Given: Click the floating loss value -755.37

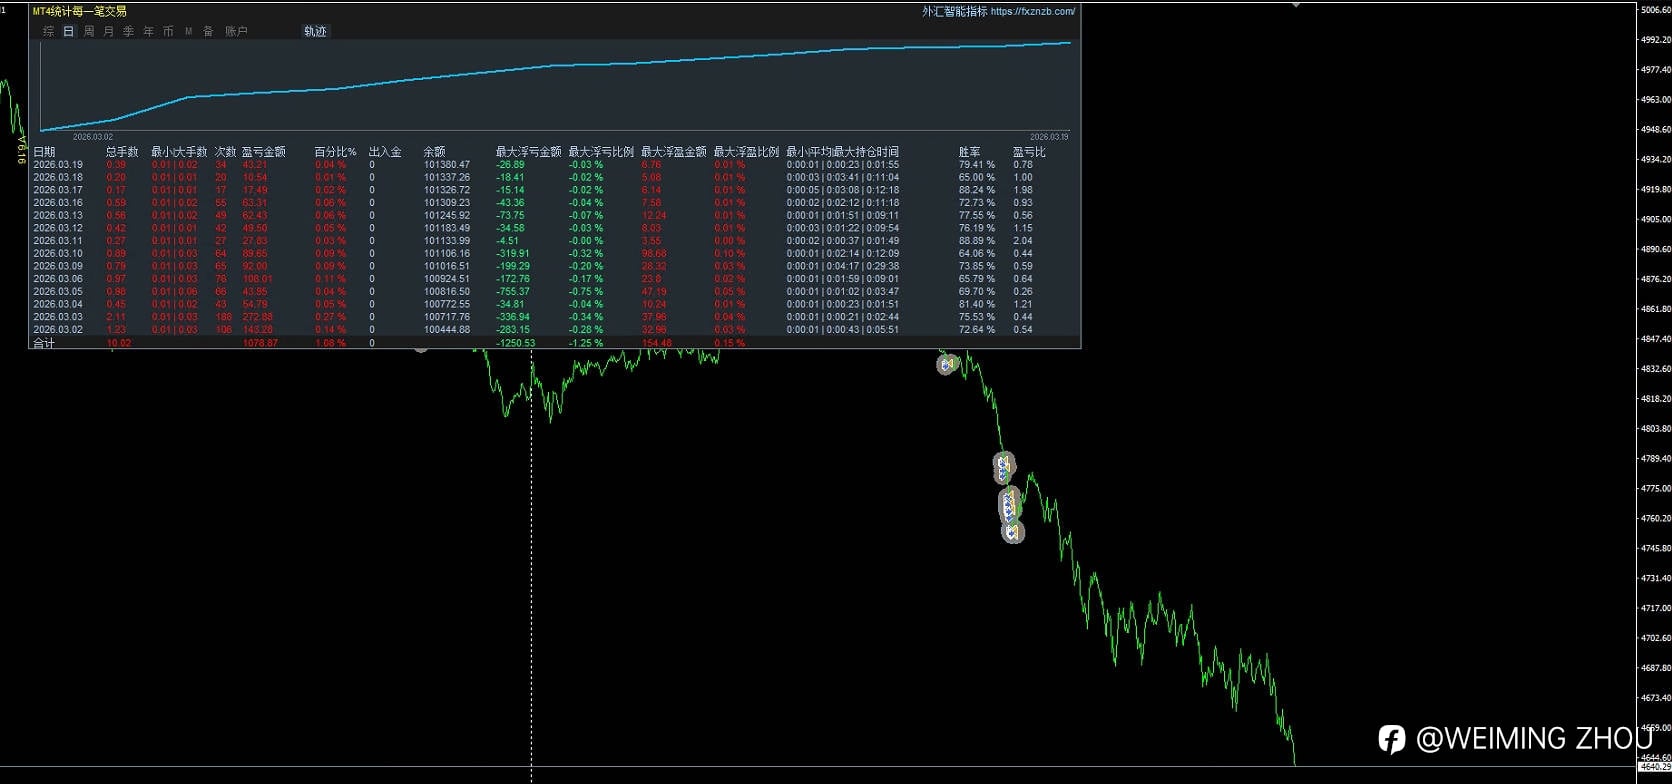Looking at the screenshot, I should click(512, 292).
